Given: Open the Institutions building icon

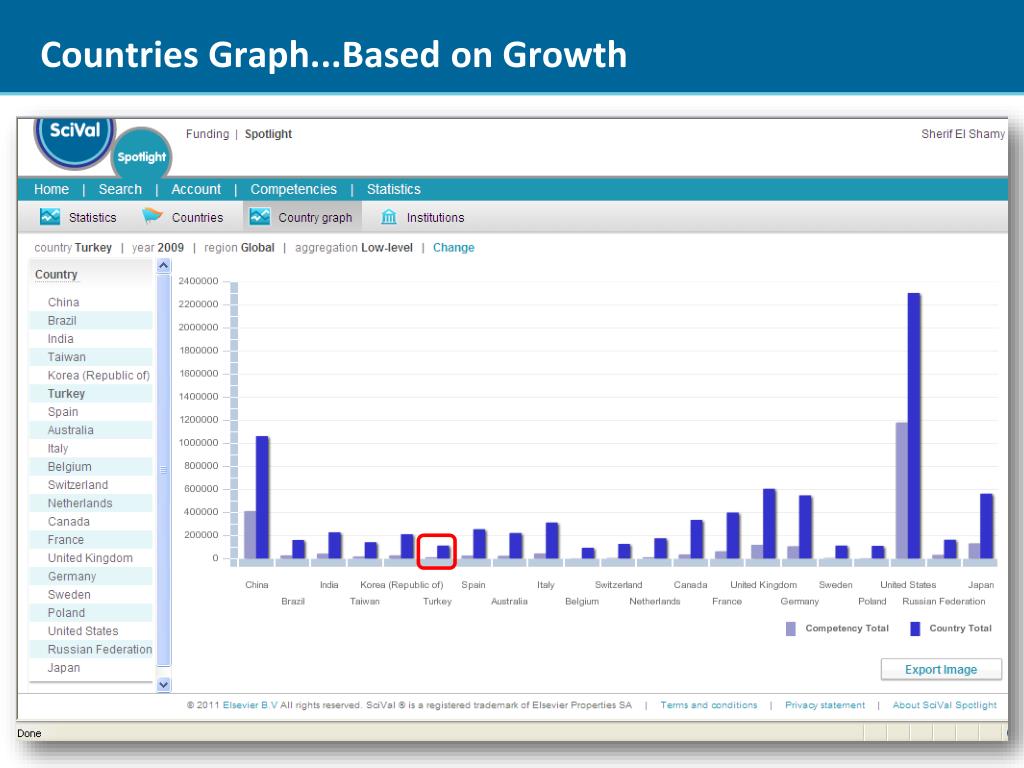Looking at the screenshot, I should click(389, 217).
